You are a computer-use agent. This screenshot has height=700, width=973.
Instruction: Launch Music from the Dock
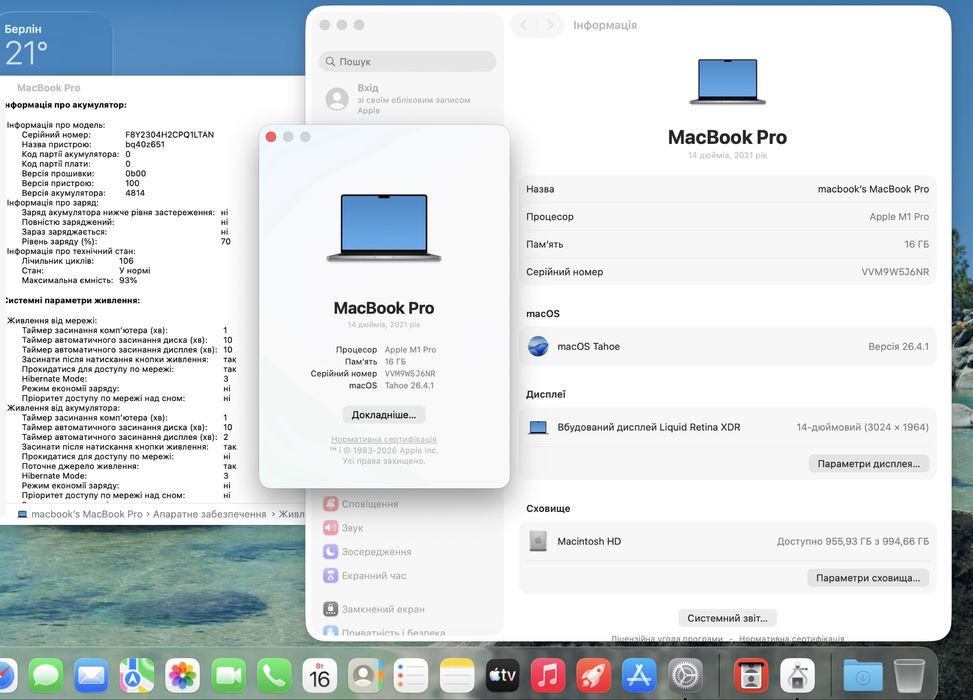click(548, 675)
